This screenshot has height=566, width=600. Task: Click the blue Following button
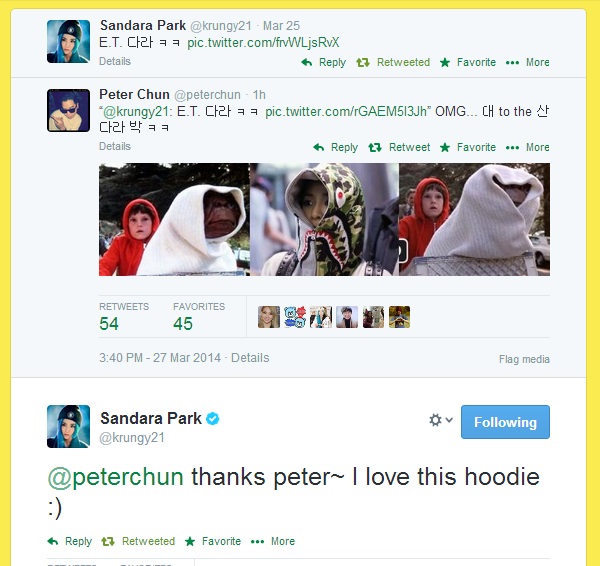(505, 422)
